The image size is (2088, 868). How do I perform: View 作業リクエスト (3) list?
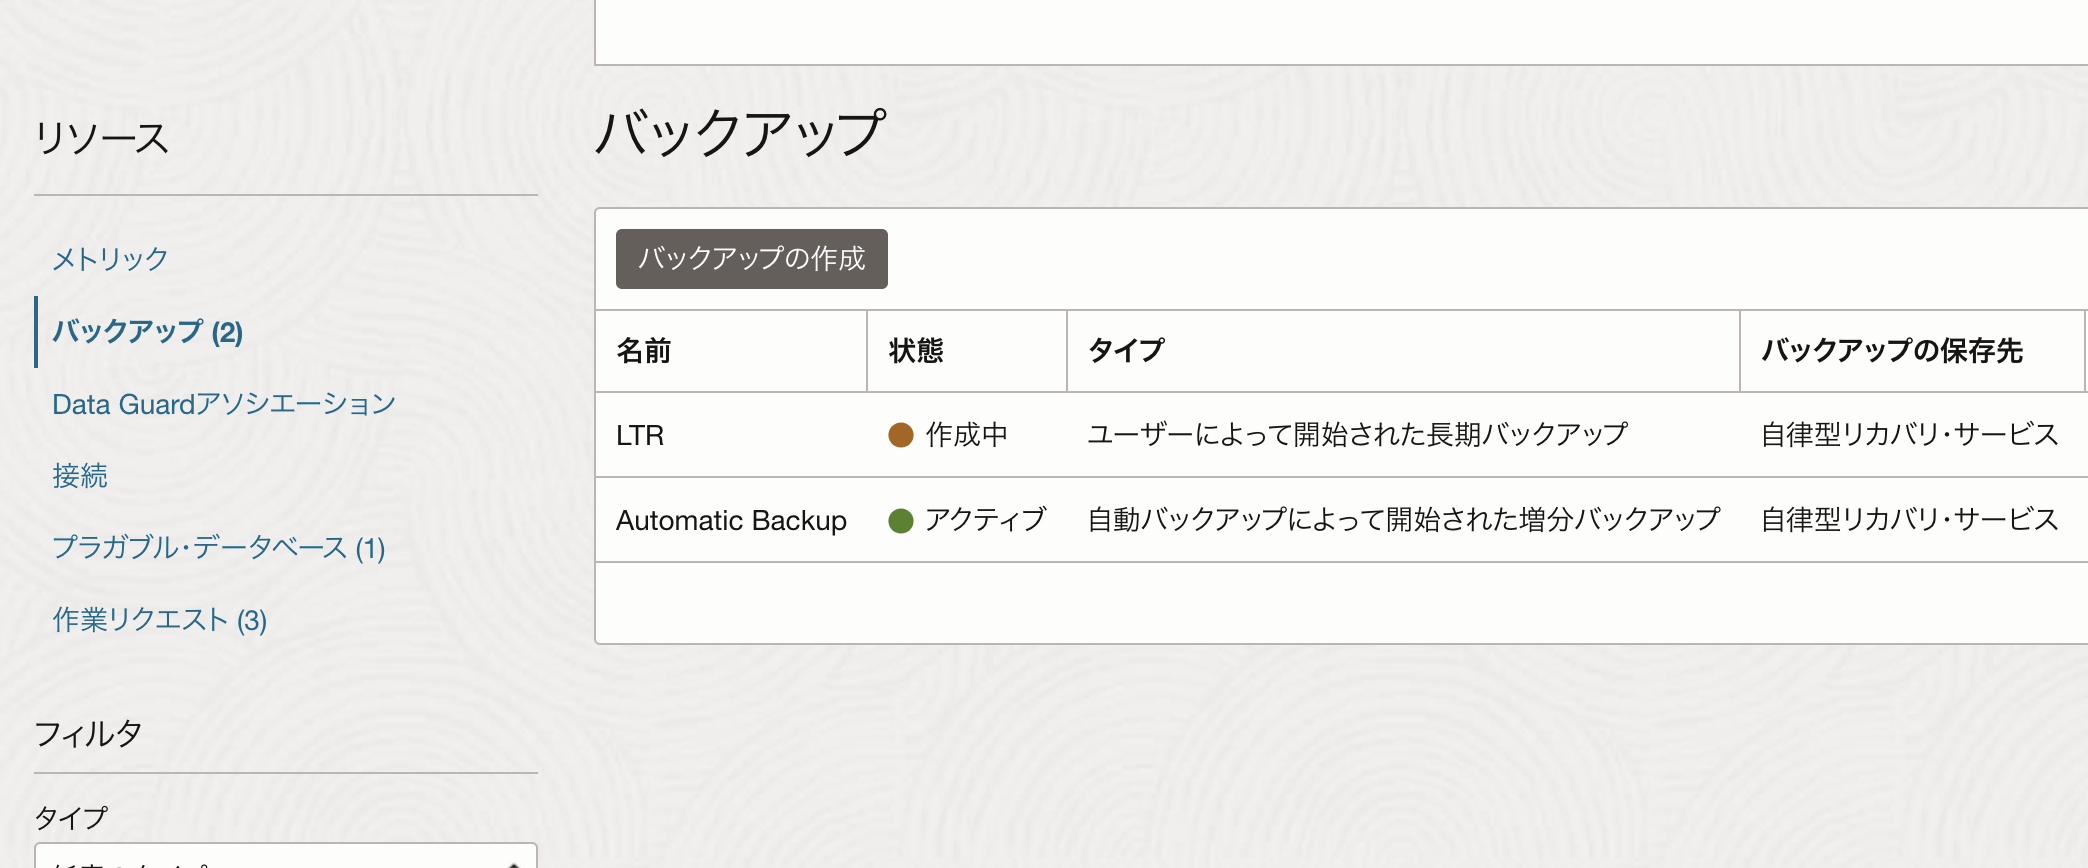[159, 620]
